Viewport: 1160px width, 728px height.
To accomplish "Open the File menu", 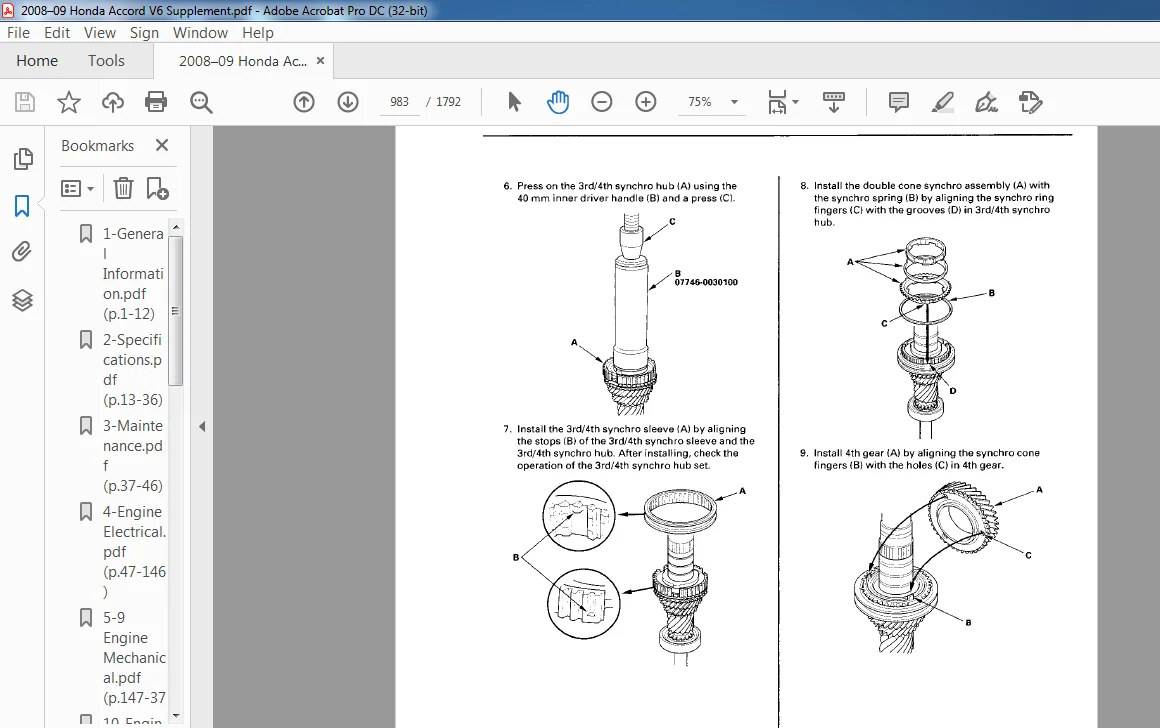I will pyautogui.click(x=18, y=33).
